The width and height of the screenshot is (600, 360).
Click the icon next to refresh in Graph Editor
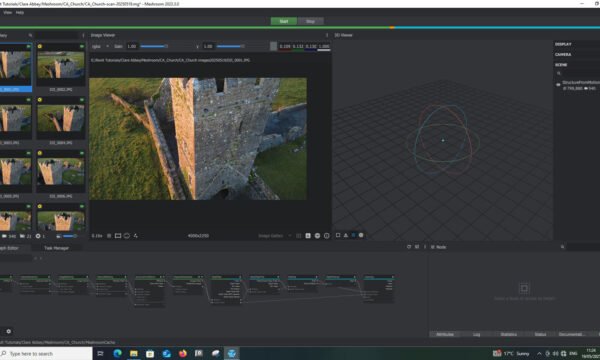click(417, 247)
